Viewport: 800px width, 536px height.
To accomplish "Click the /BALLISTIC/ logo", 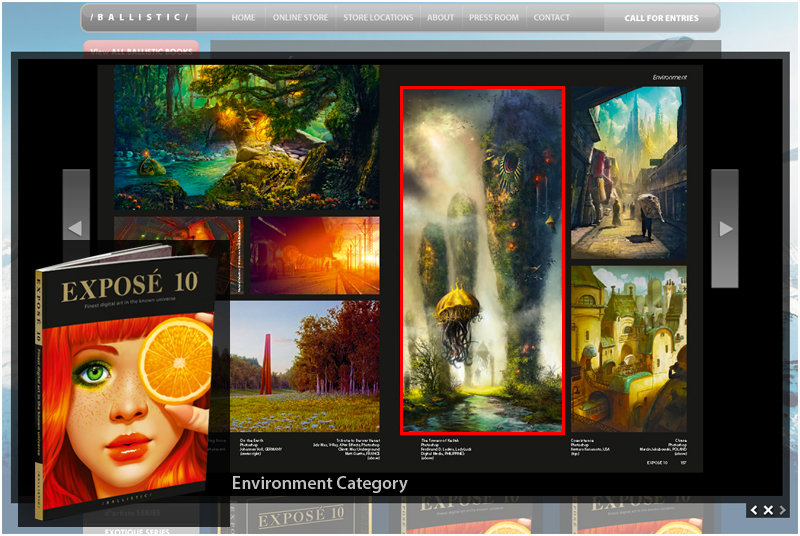I will click(x=139, y=17).
